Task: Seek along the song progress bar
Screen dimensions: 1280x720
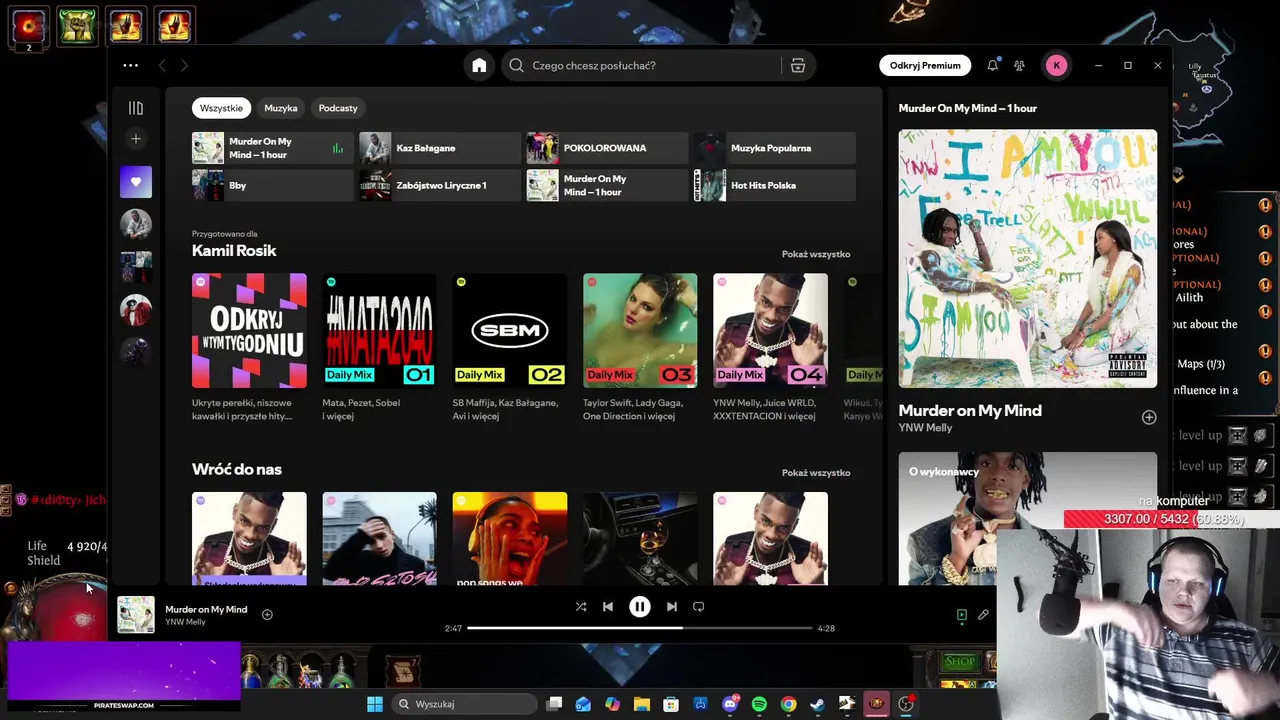Action: [x=640, y=628]
